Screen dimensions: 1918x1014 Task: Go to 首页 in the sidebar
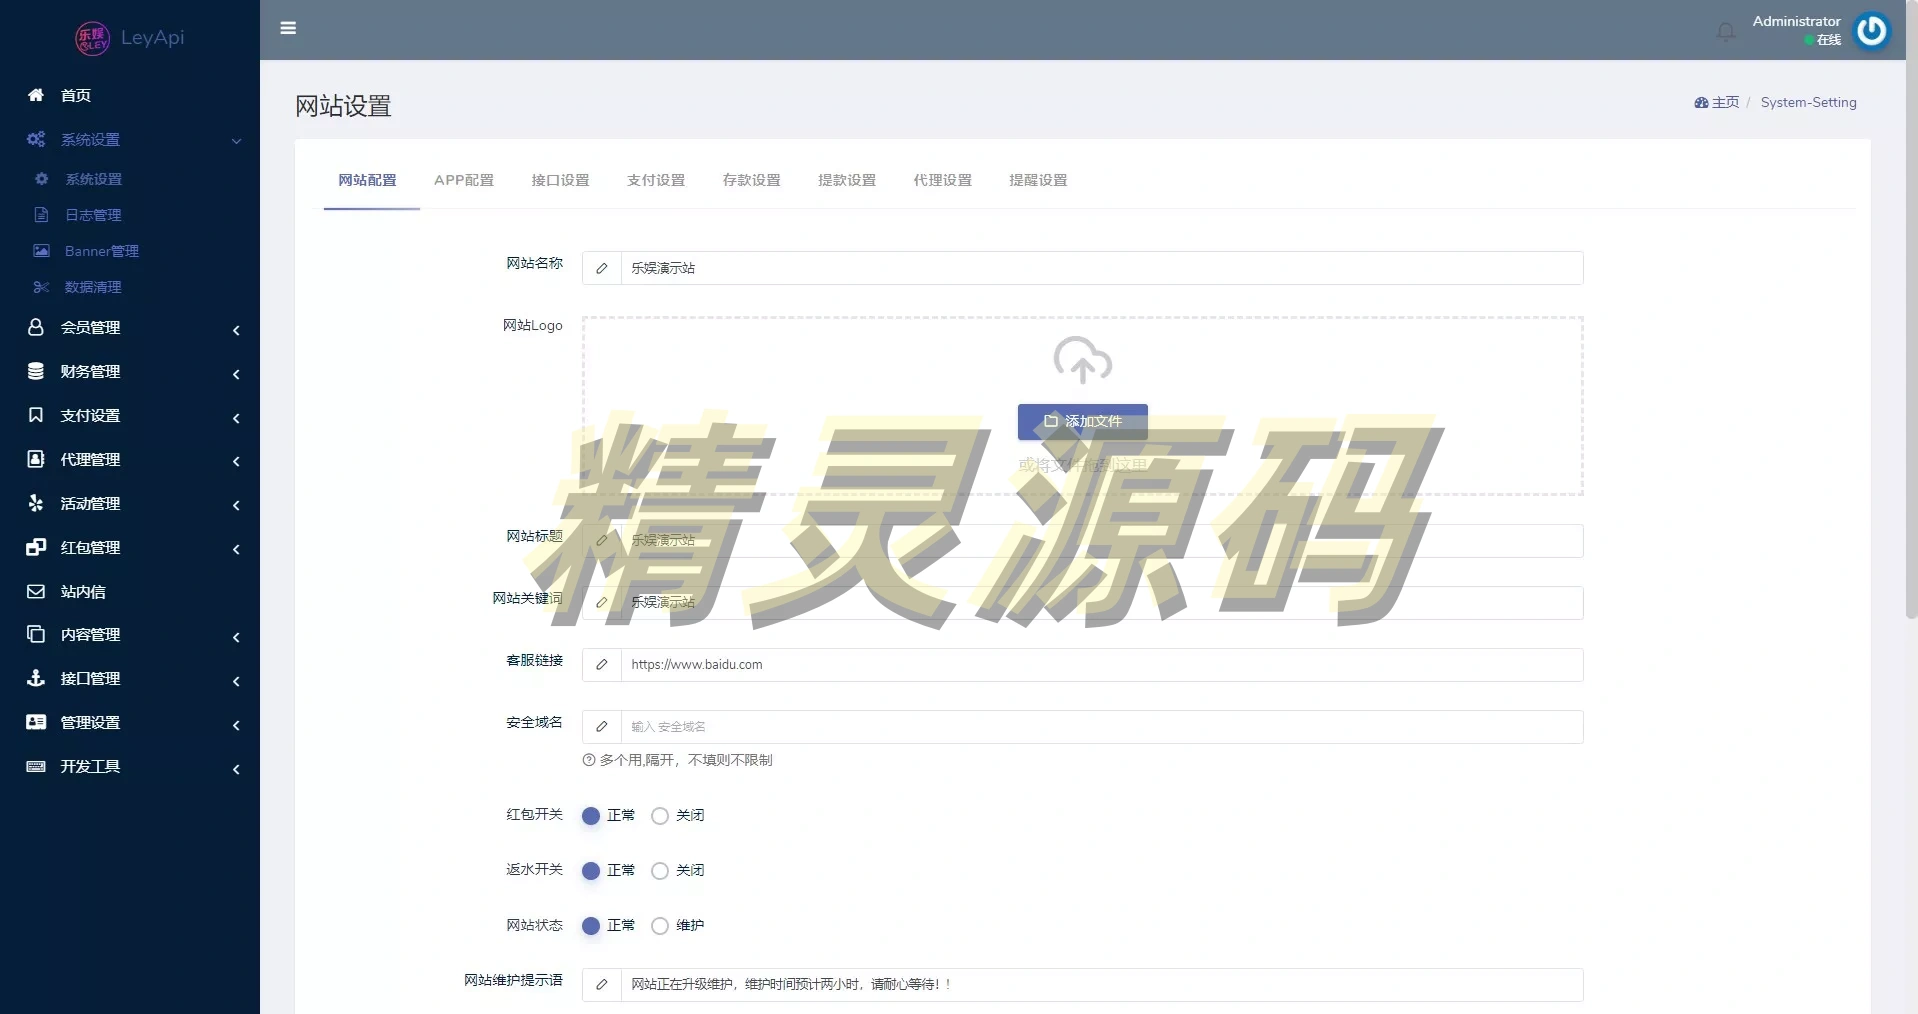click(x=76, y=95)
